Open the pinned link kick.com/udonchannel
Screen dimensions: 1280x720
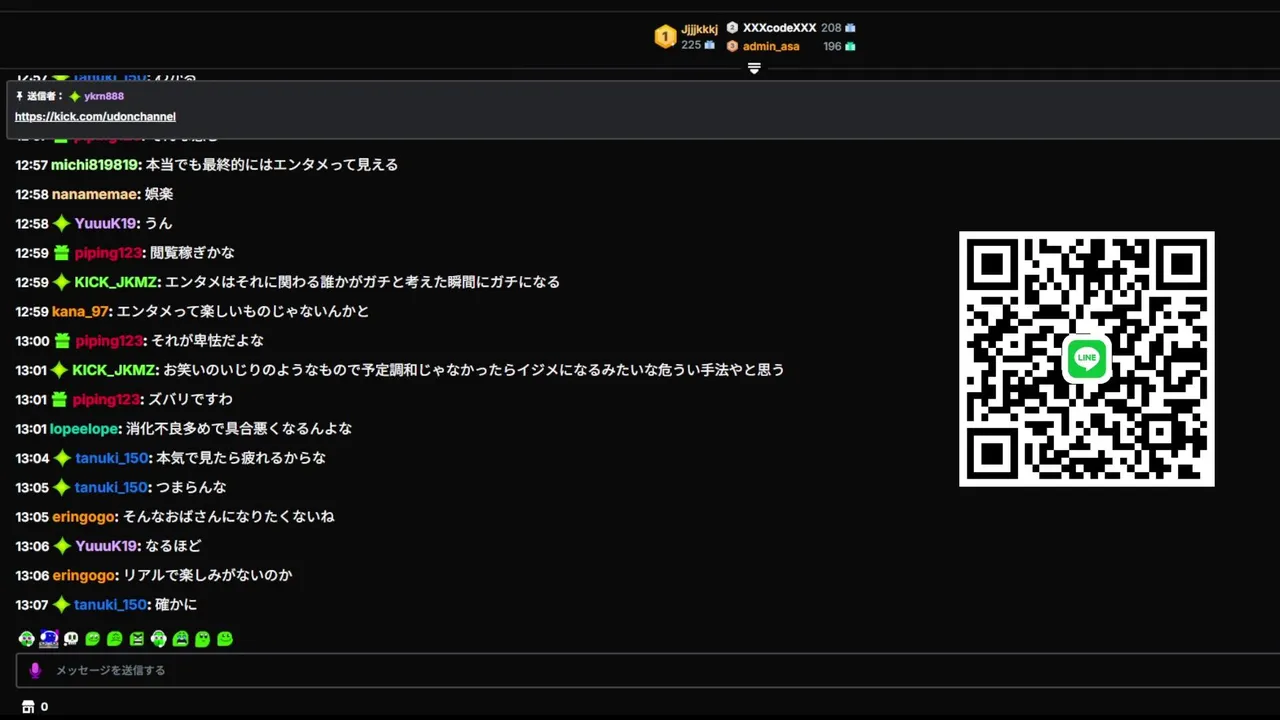point(95,117)
